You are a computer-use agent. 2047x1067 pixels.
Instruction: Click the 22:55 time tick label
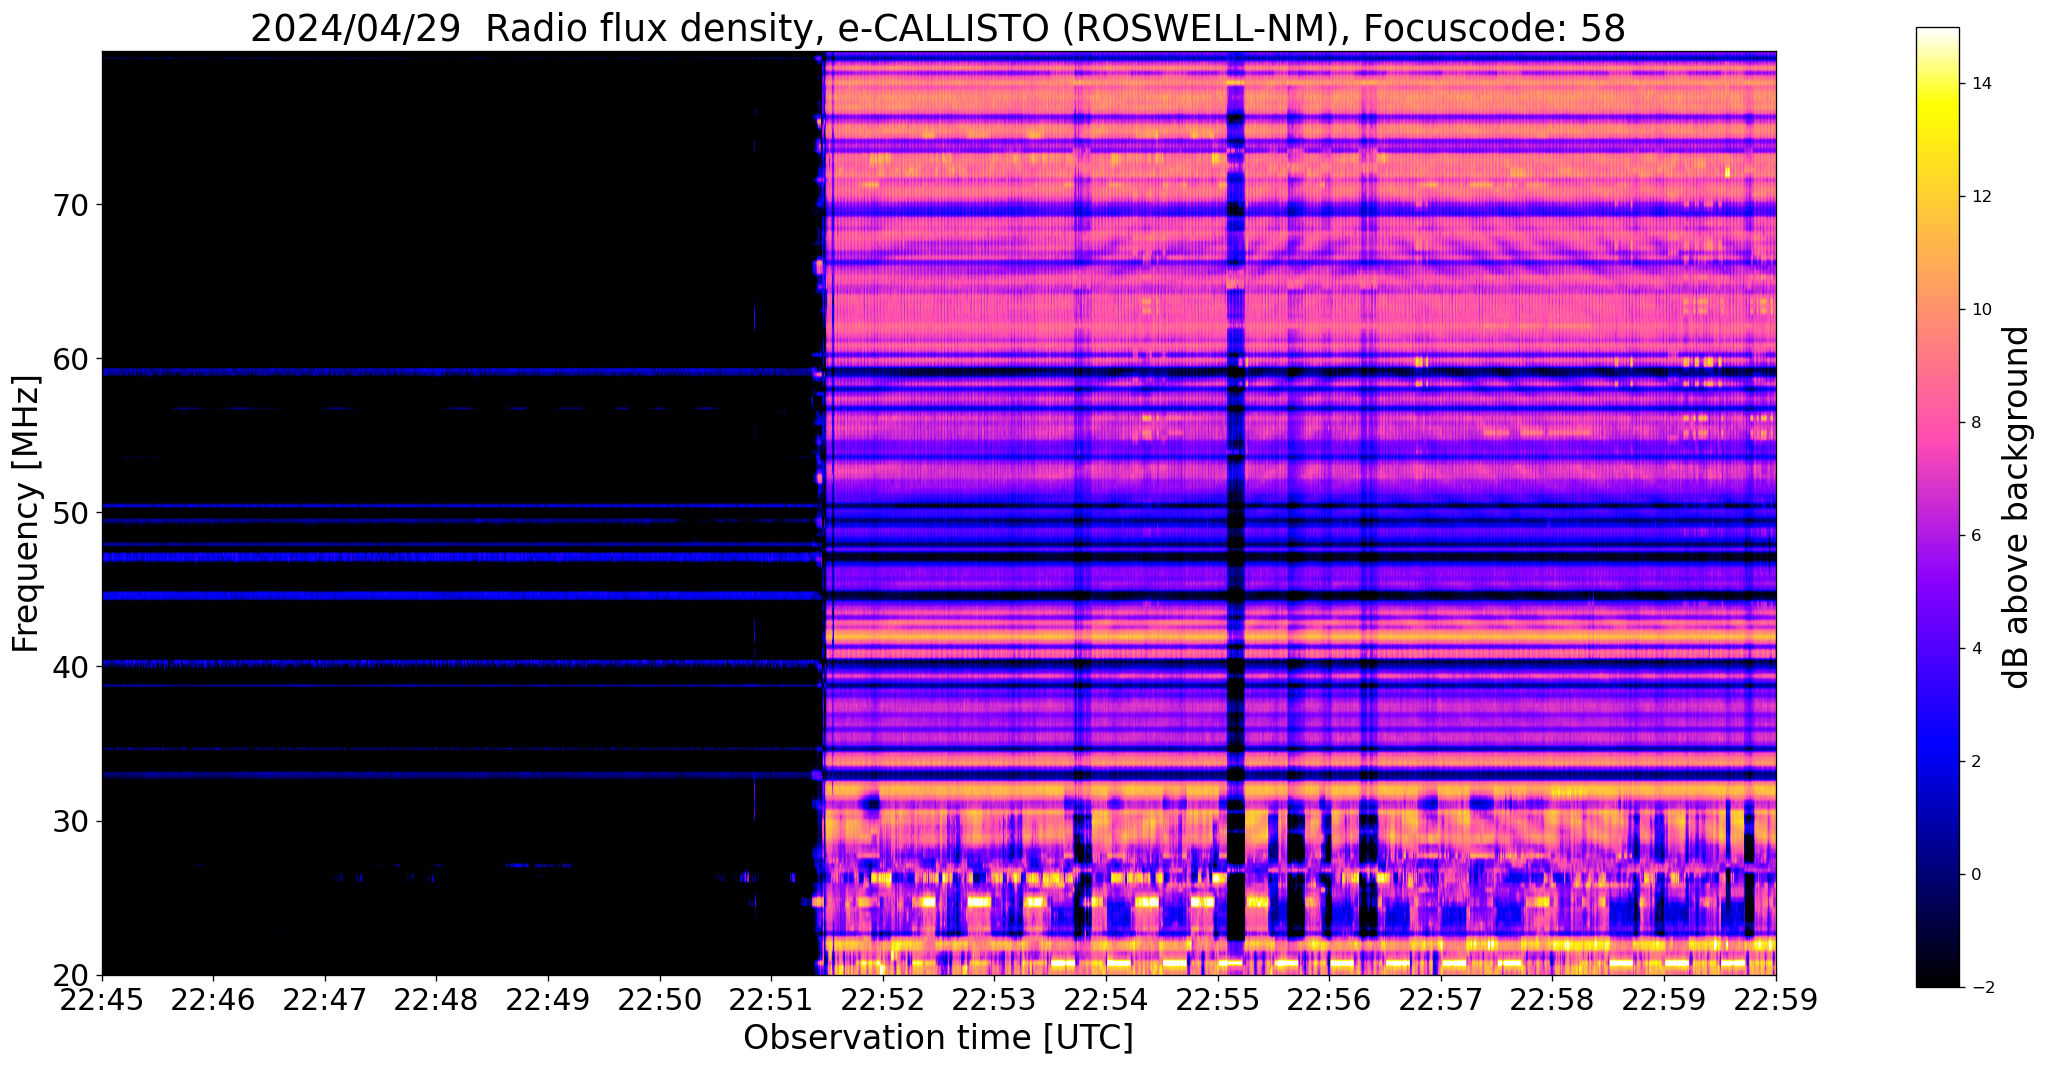click(1217, 998)
